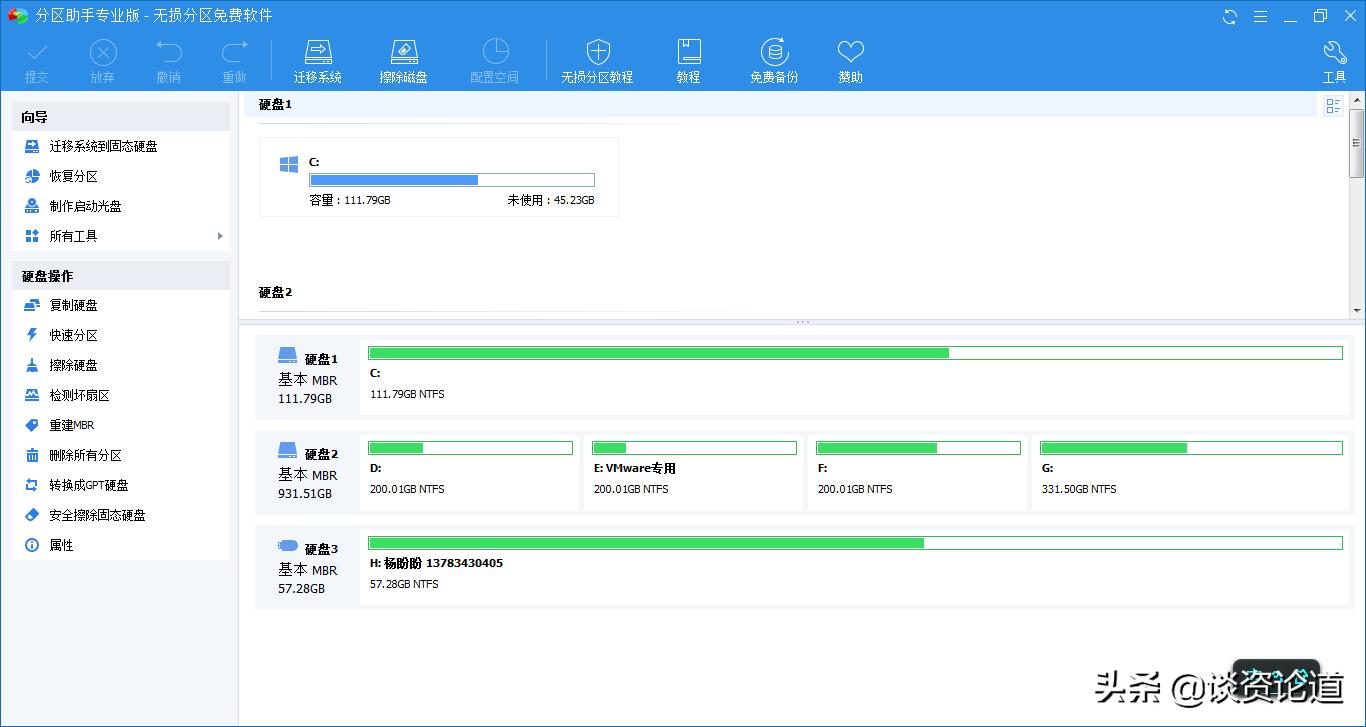Click 检测坏扇区 in sidebar
This screenshot has height=727, width=1366.
80,395
